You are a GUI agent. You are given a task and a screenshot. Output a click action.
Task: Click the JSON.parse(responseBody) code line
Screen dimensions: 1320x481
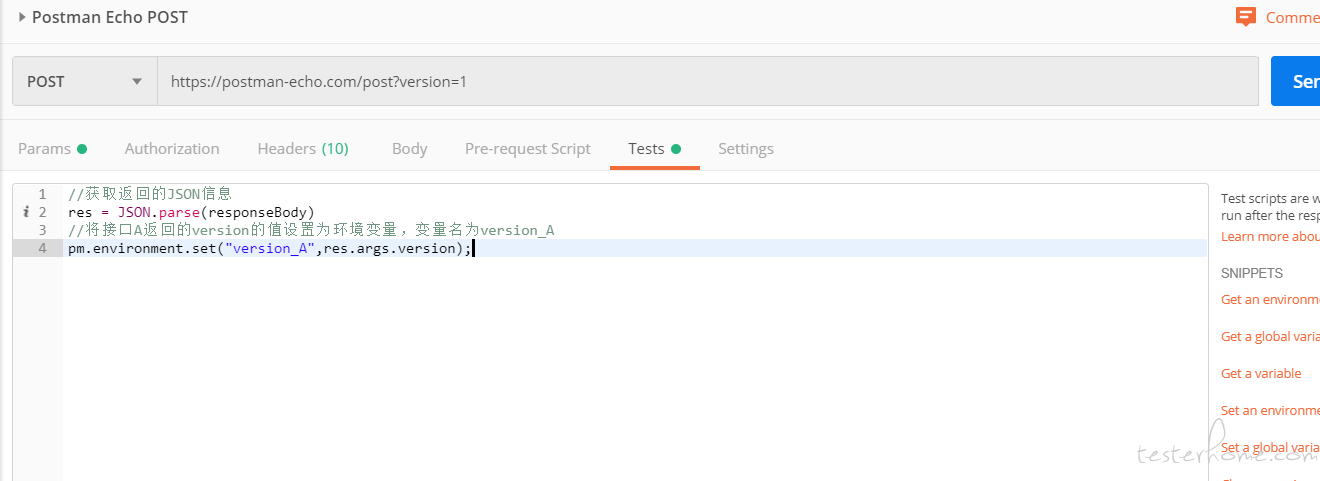191,212
